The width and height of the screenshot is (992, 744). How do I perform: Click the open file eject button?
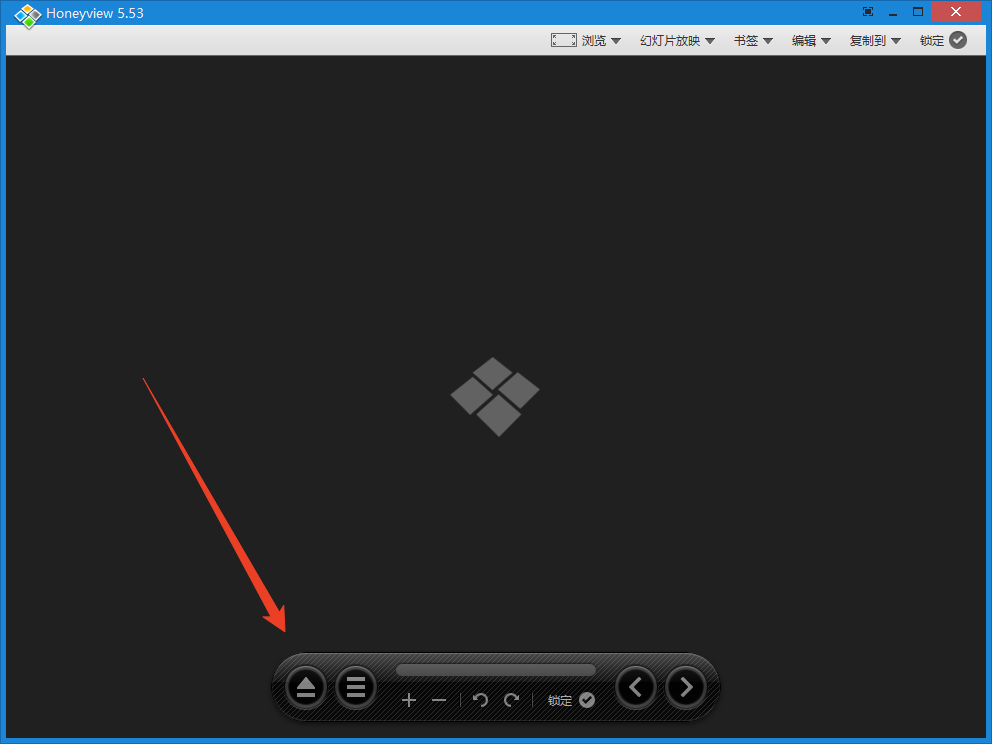(306, 687)
